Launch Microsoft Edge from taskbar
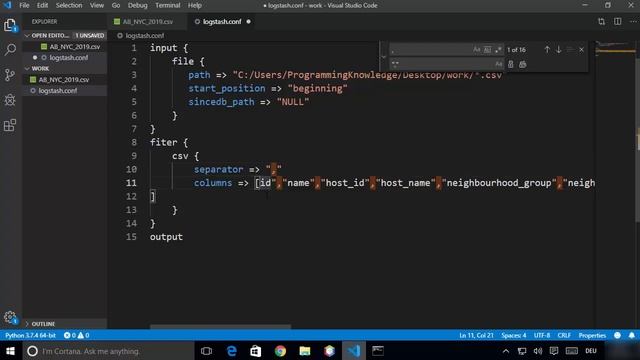 tap(231, 351)
